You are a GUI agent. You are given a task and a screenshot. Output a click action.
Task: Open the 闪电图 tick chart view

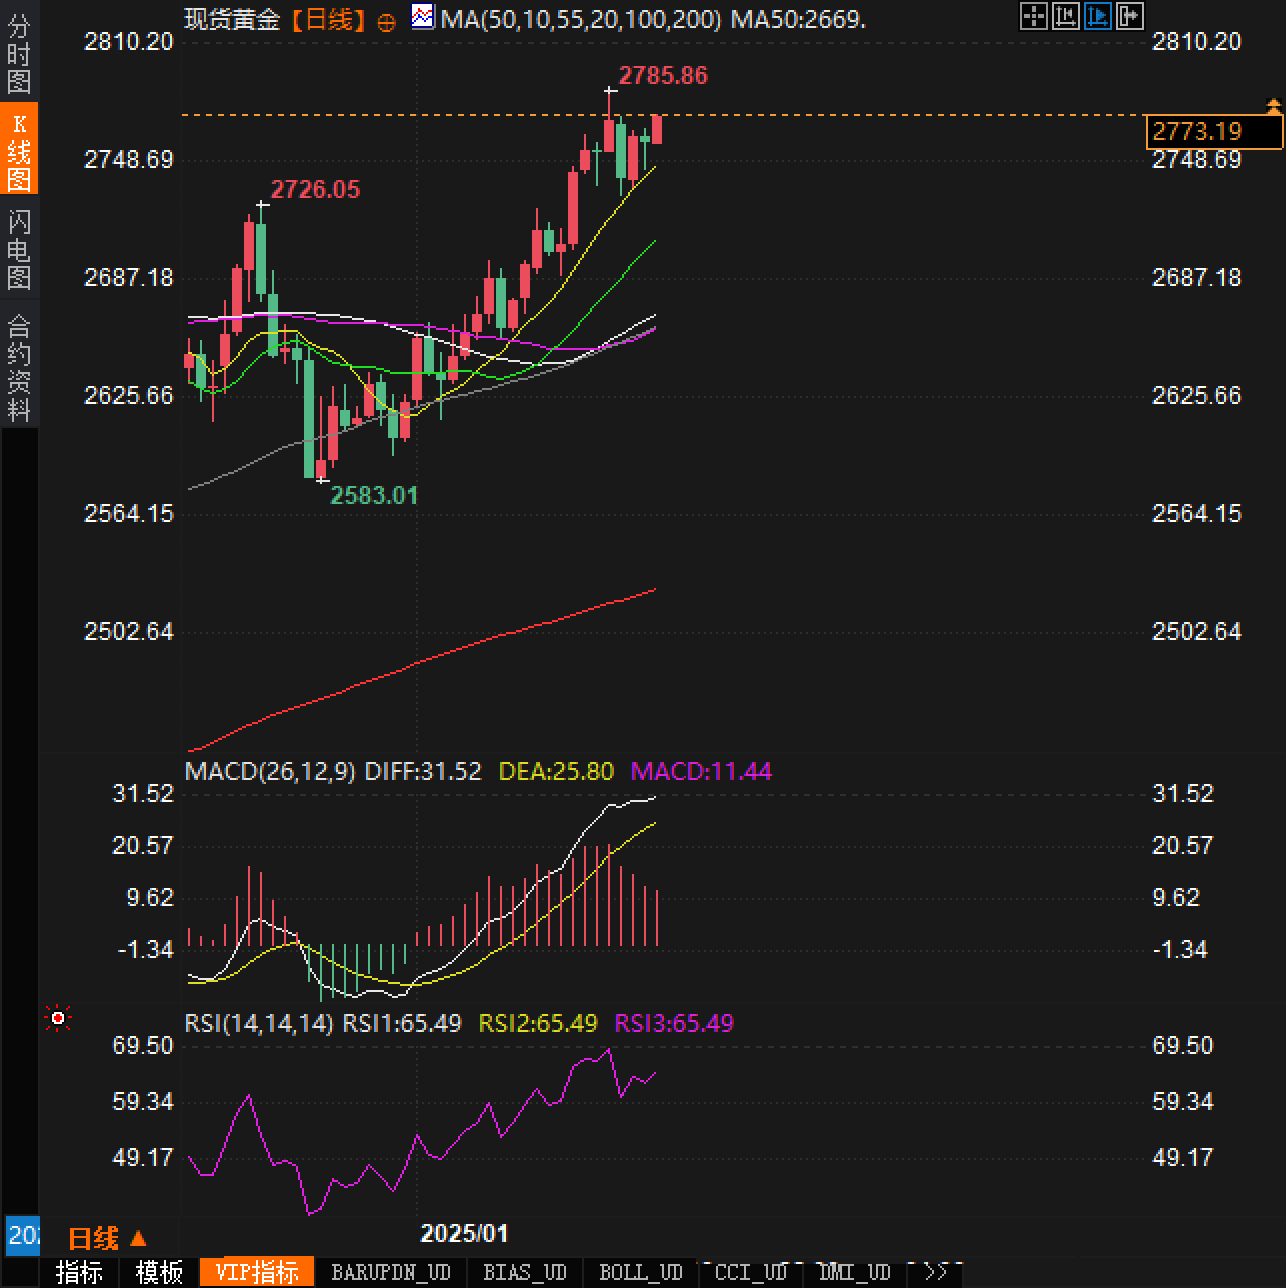[19, 249]
